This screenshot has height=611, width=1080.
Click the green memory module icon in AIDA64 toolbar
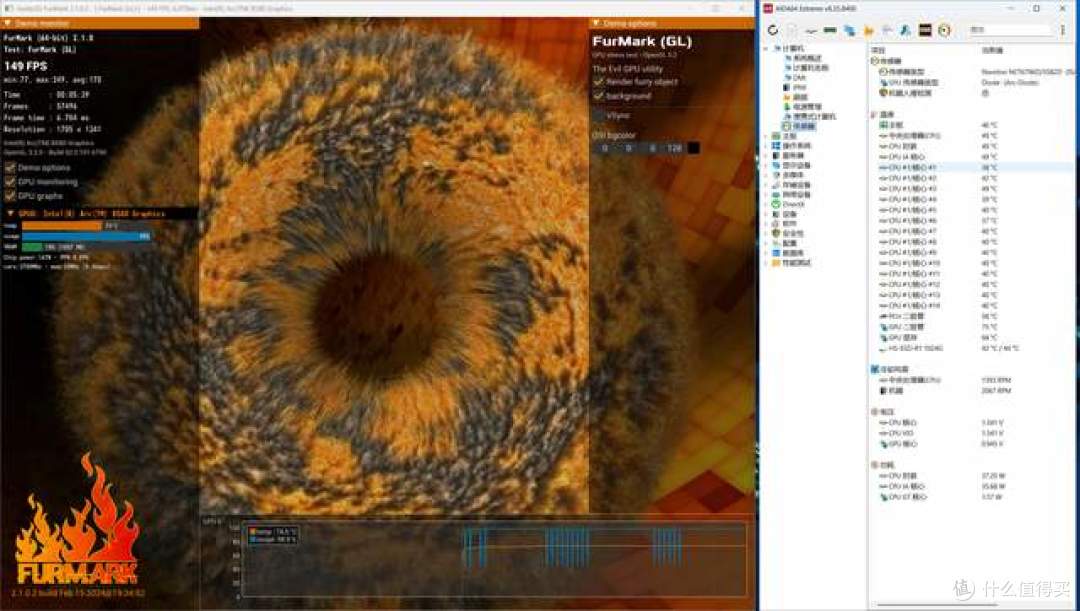click(830, 30)
